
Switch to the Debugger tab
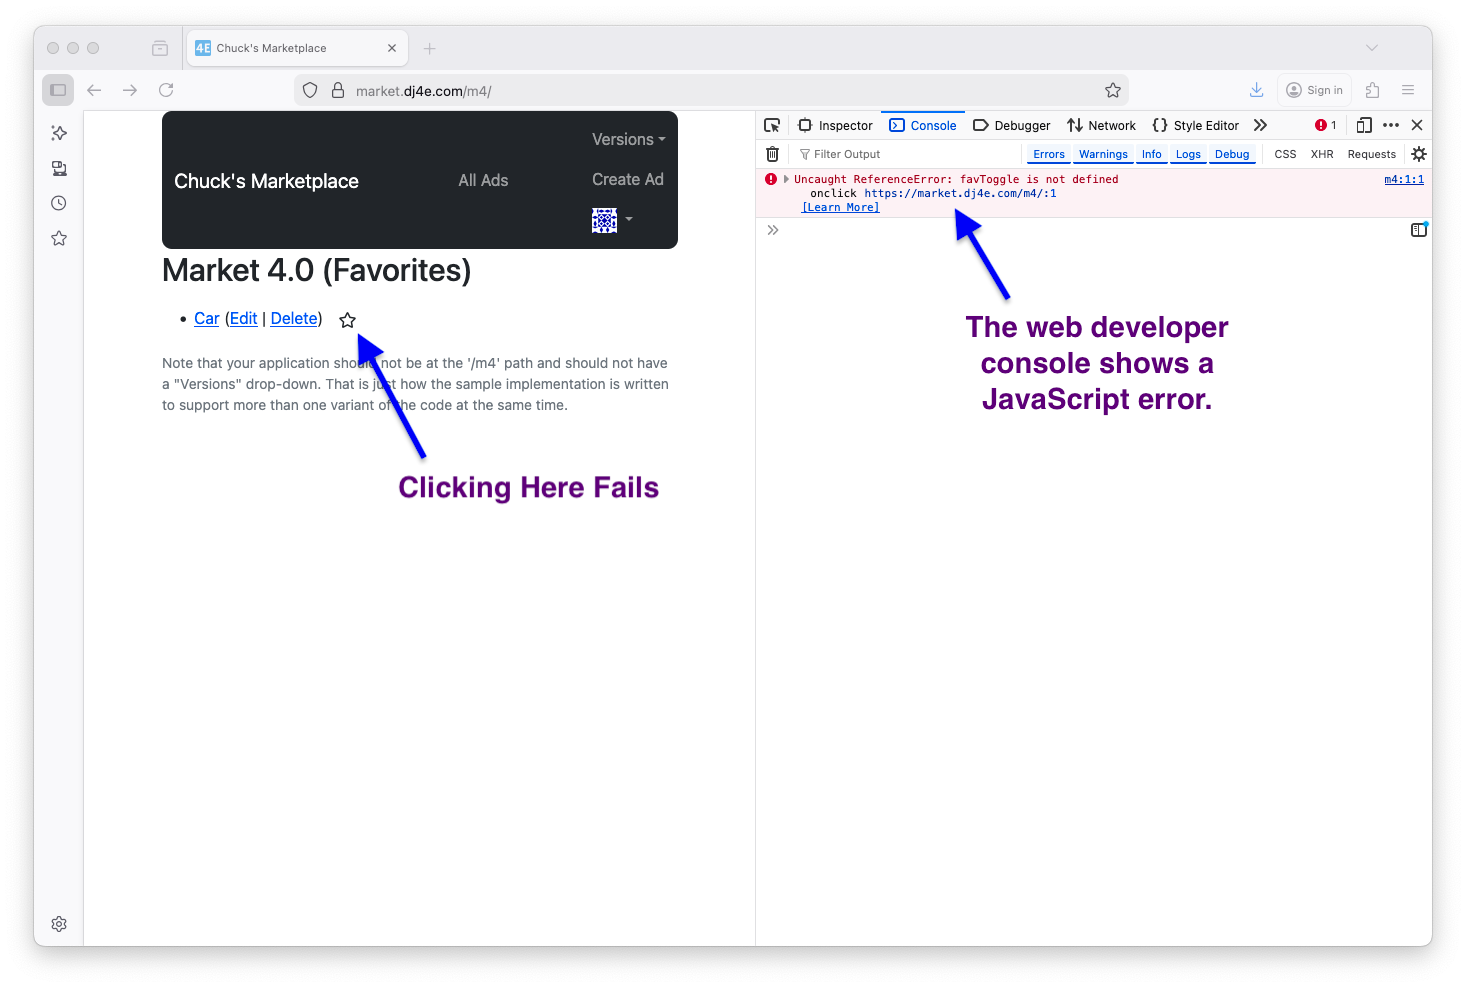[x=1012, y=125]
